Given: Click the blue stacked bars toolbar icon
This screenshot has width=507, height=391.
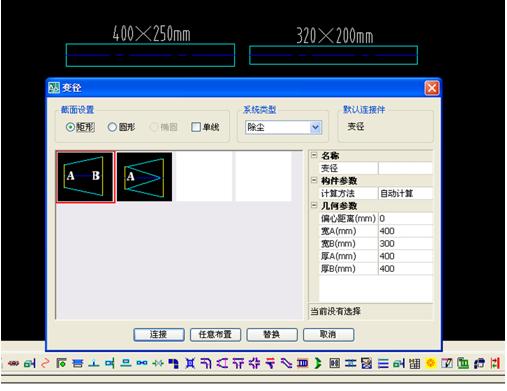Looking at the screenshot, I should [78, 363].
